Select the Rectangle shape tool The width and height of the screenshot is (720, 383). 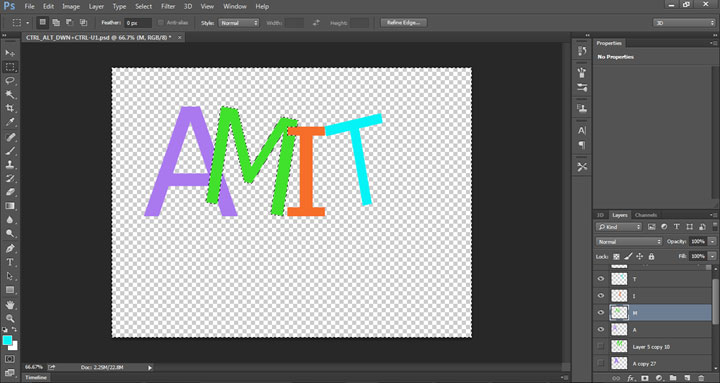point(10,290)
